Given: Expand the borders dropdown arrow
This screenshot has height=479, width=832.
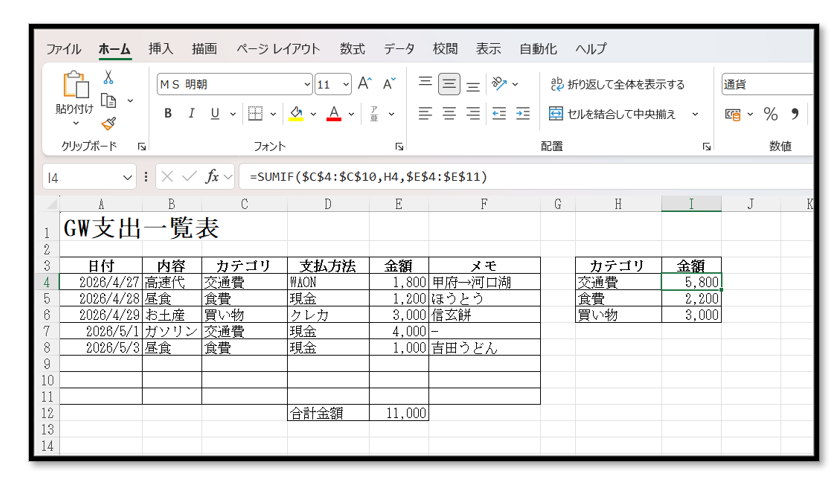Looking at the screenshot, I should [273, 114].
